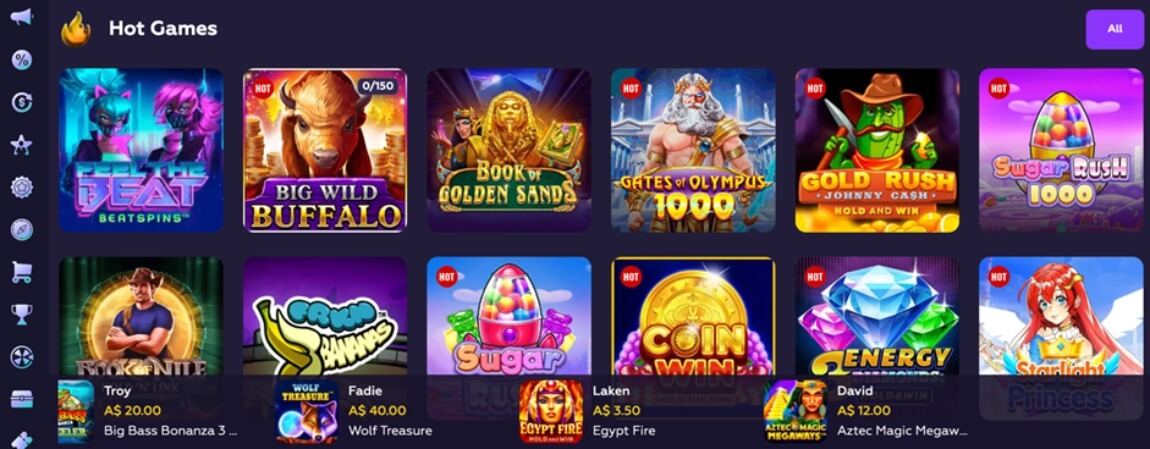1150x449 pixels.
Task: Open the treasure chest icon in sidebar
Action: coord(21,399)
